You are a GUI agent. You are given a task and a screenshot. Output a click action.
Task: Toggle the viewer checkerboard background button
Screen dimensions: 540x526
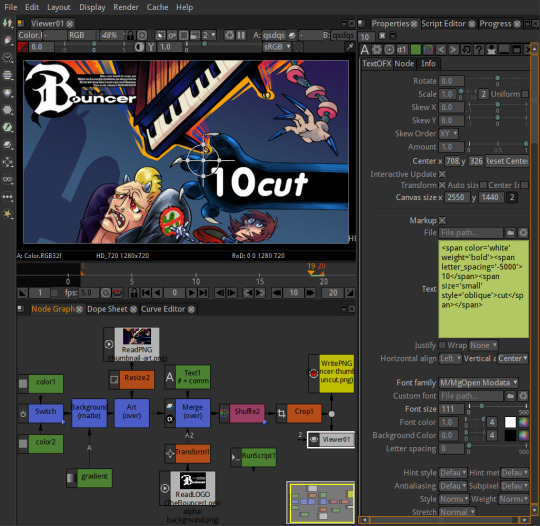tap(298, 47)
